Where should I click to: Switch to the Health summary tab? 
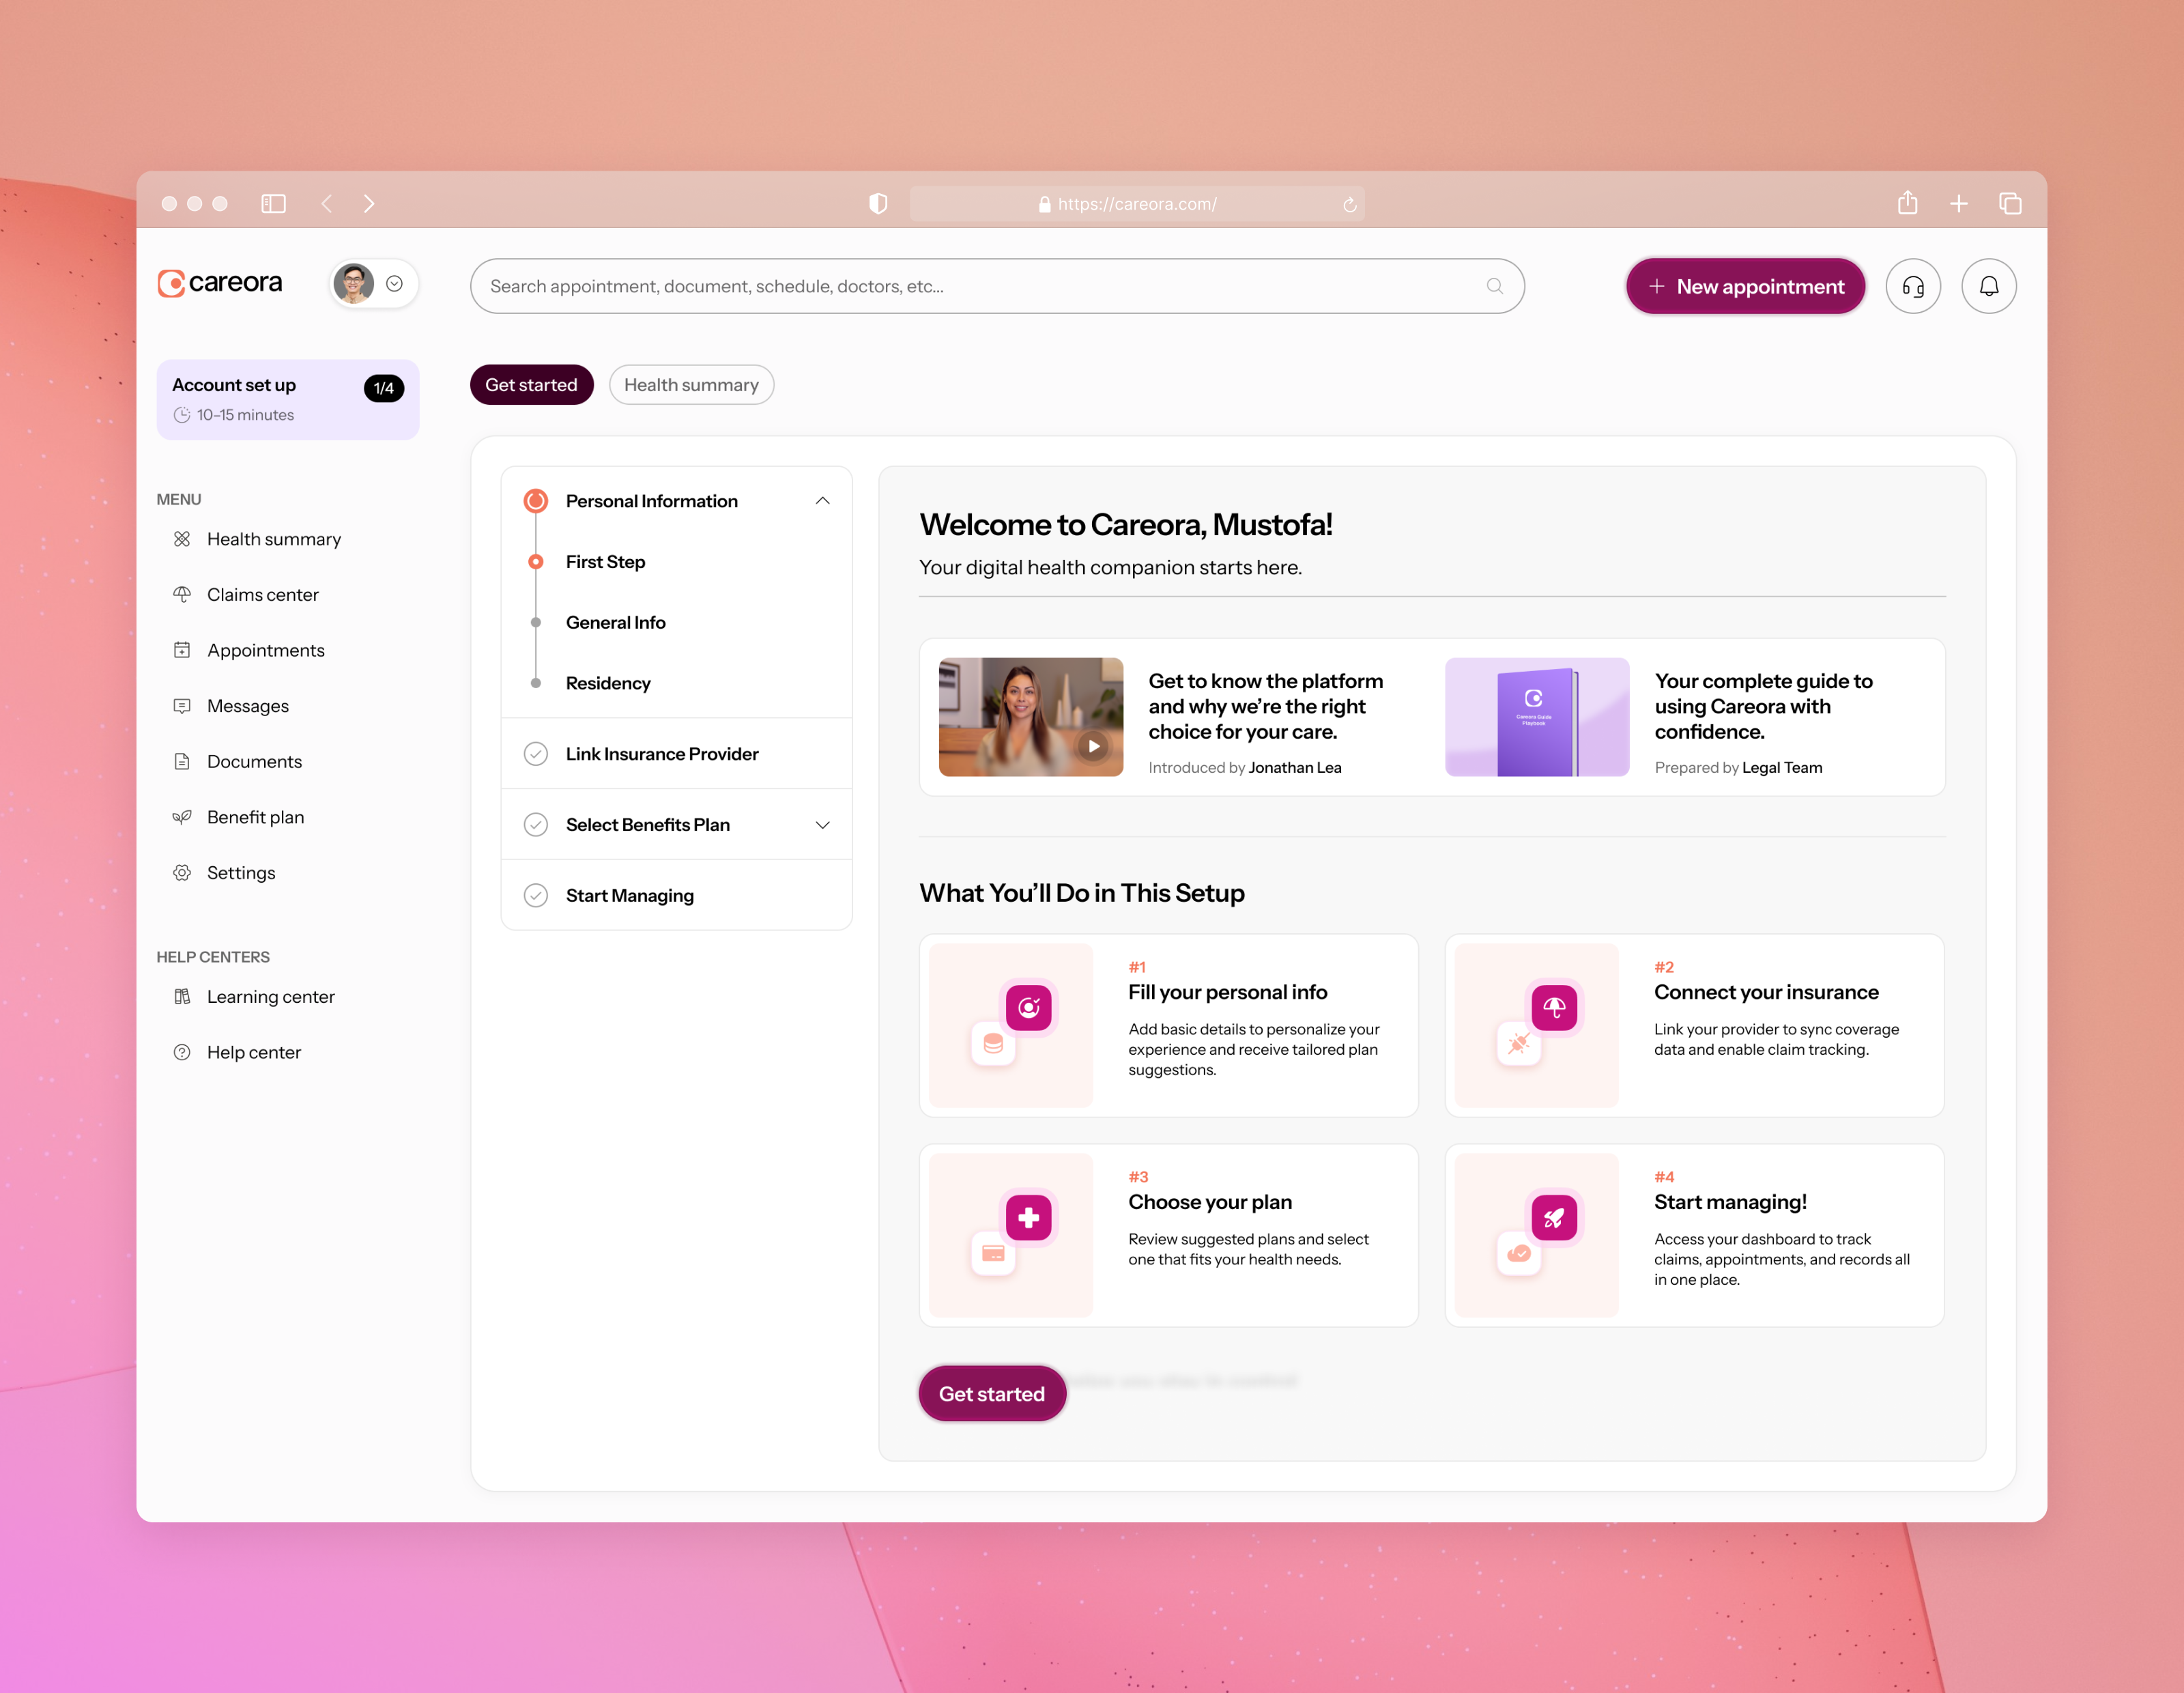(691, 384)
